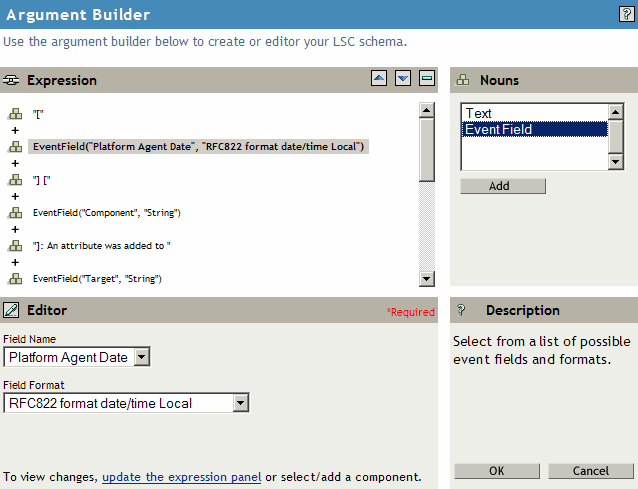Click the node icon for the opening bracket text
The width and height of the screenshot is (638, 489).
coord(15,114)
